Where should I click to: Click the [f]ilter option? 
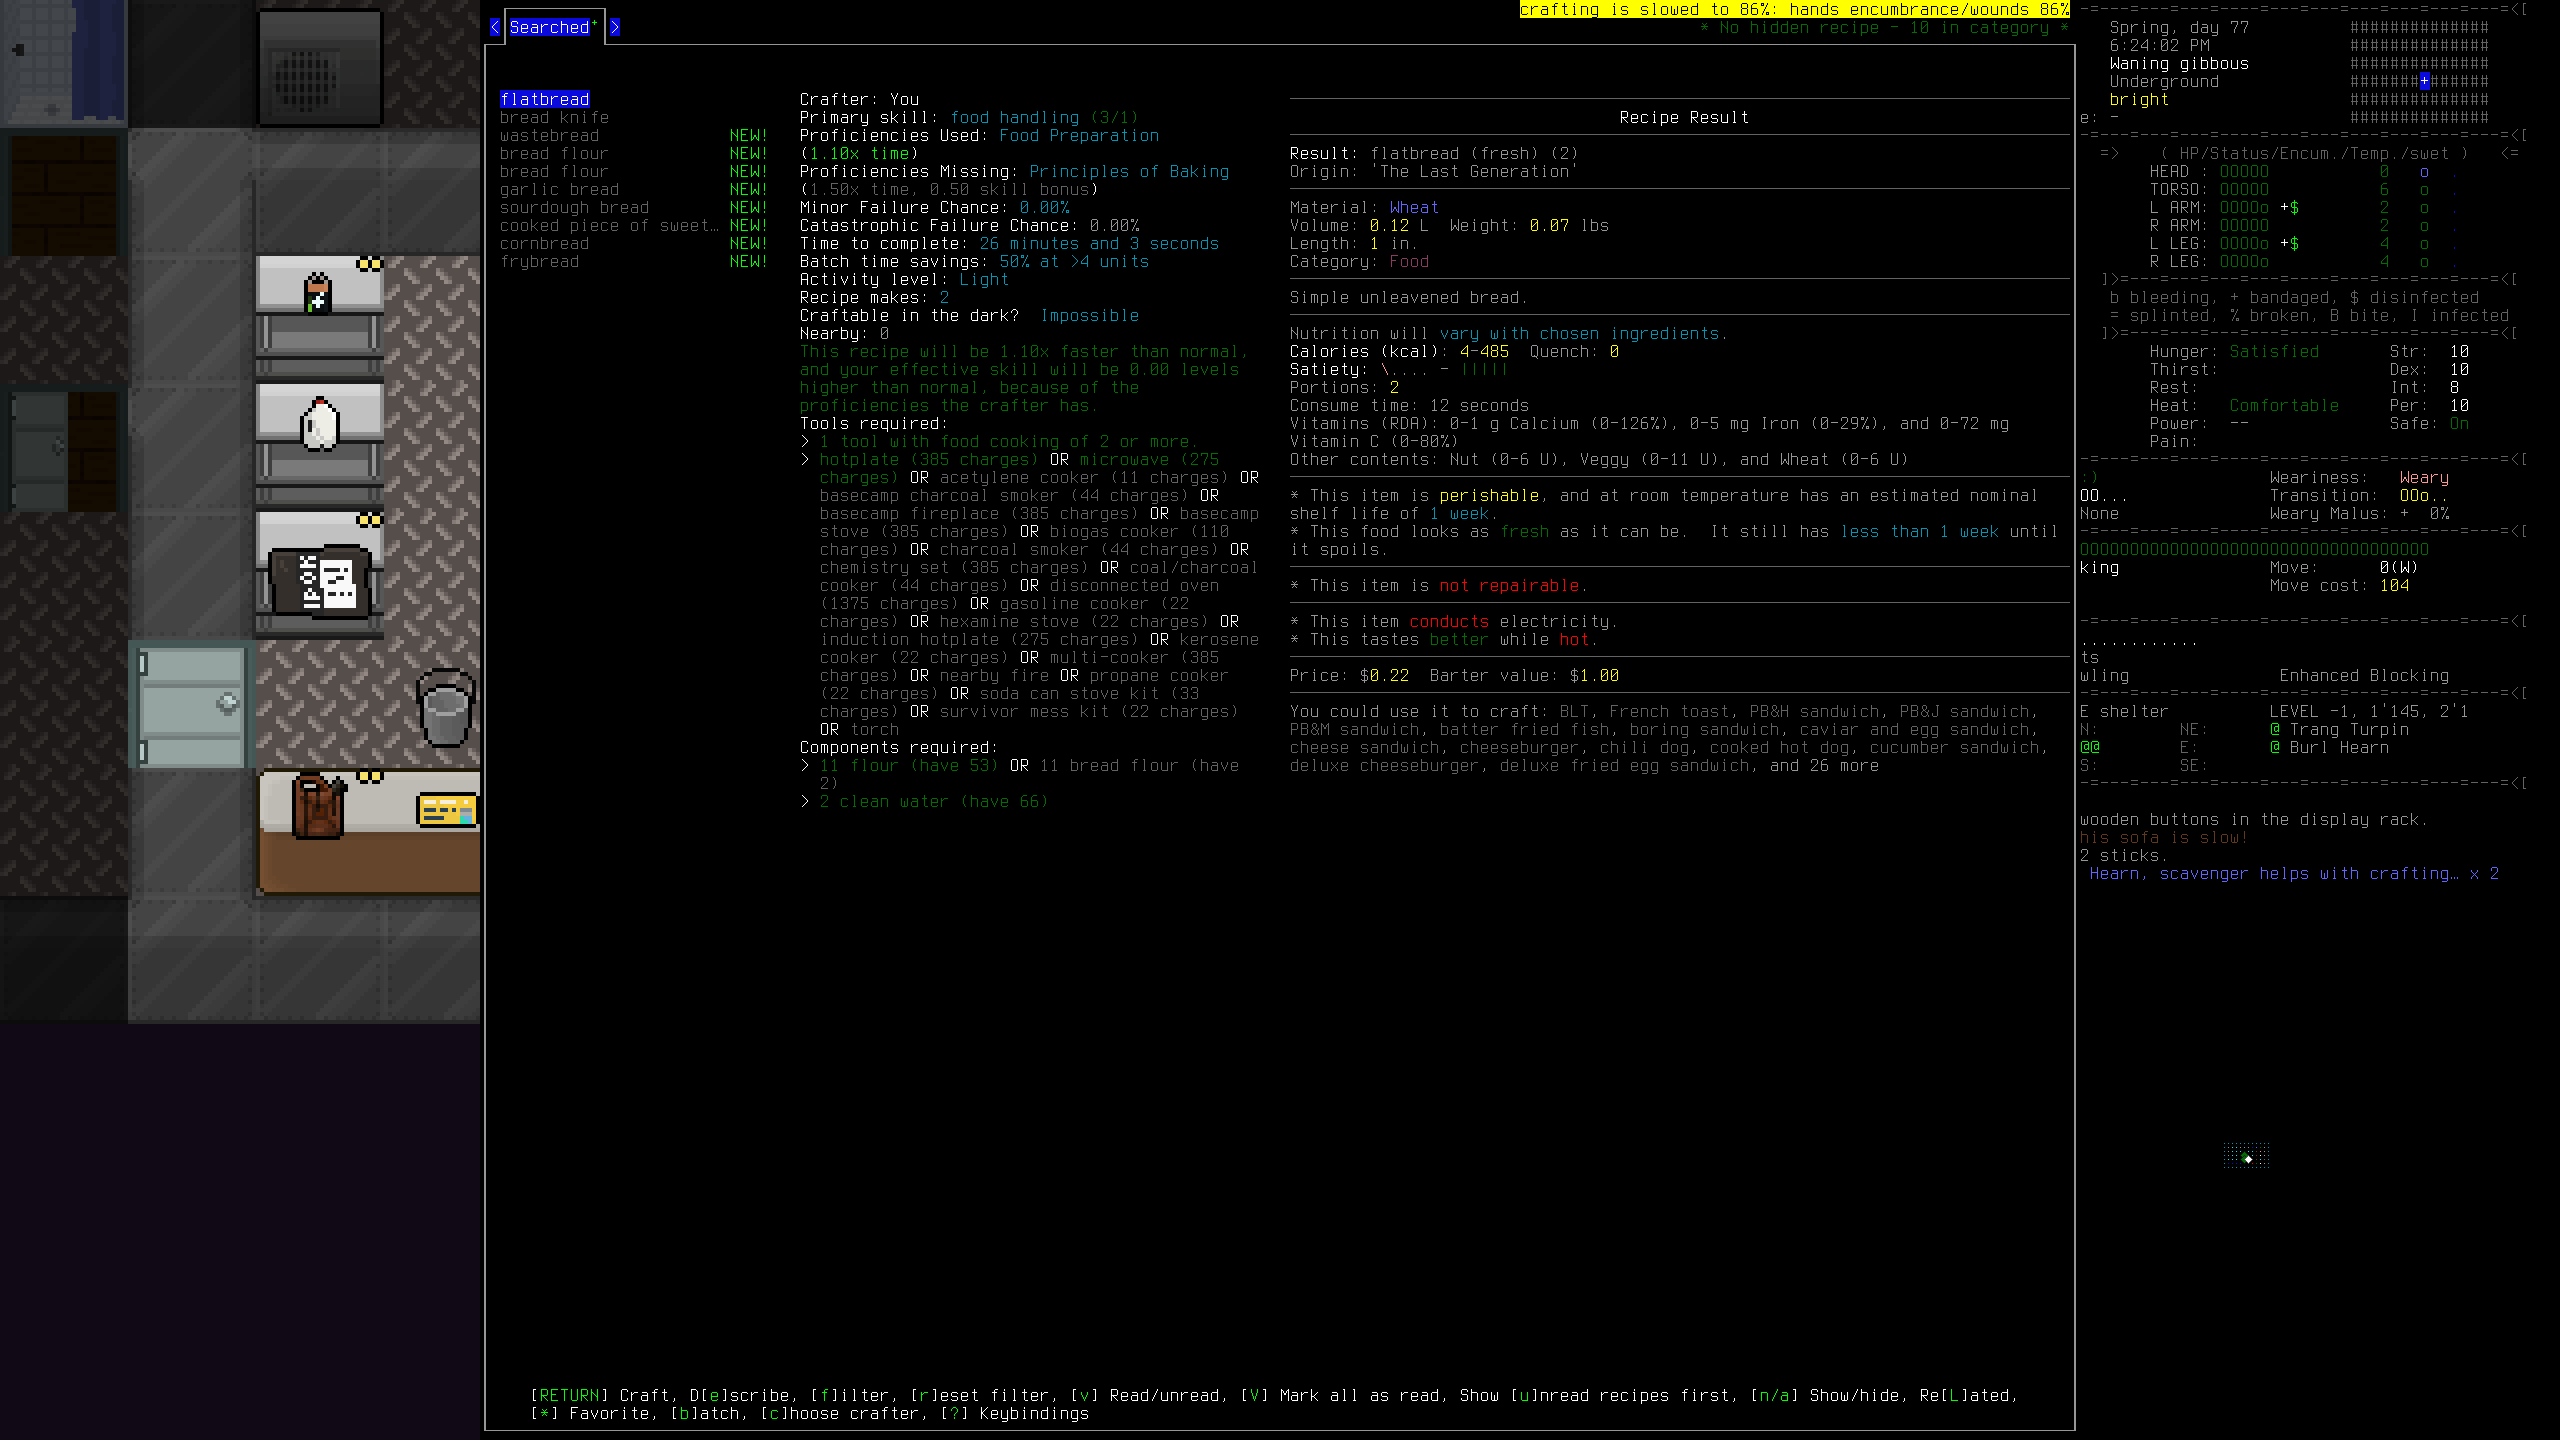850,1395
